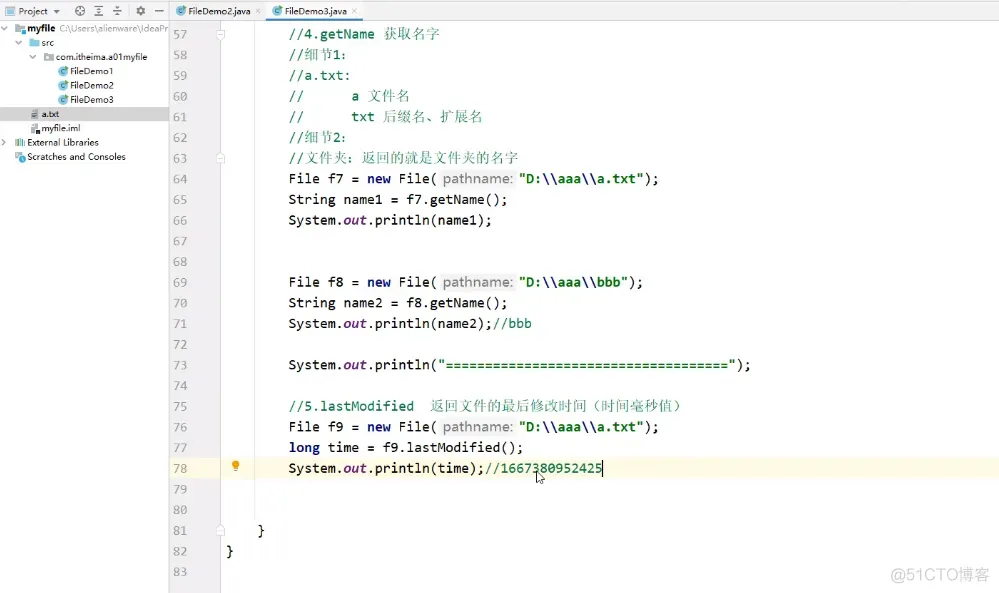Click the string "D:\\aaa\\bbb" on line 69

click(x=573, y=282)
